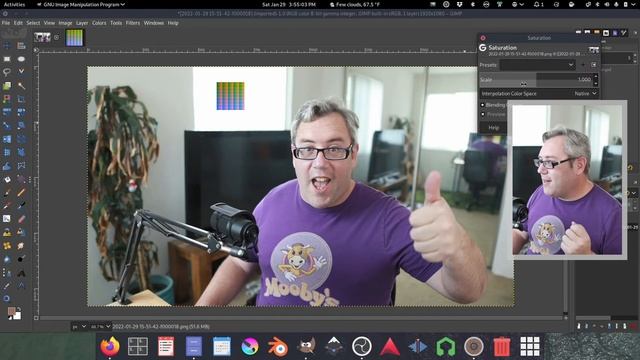Open the View menu
The image size is (640, 360).
coord(49,23)
